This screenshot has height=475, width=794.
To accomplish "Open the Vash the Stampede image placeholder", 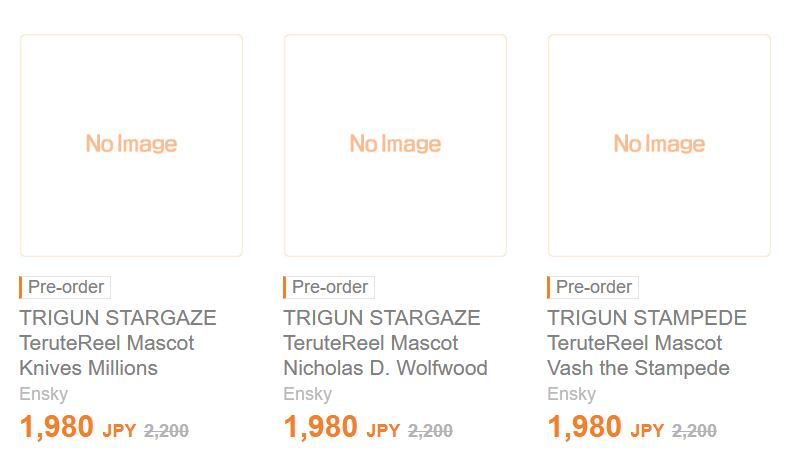I will pos(659,146).
